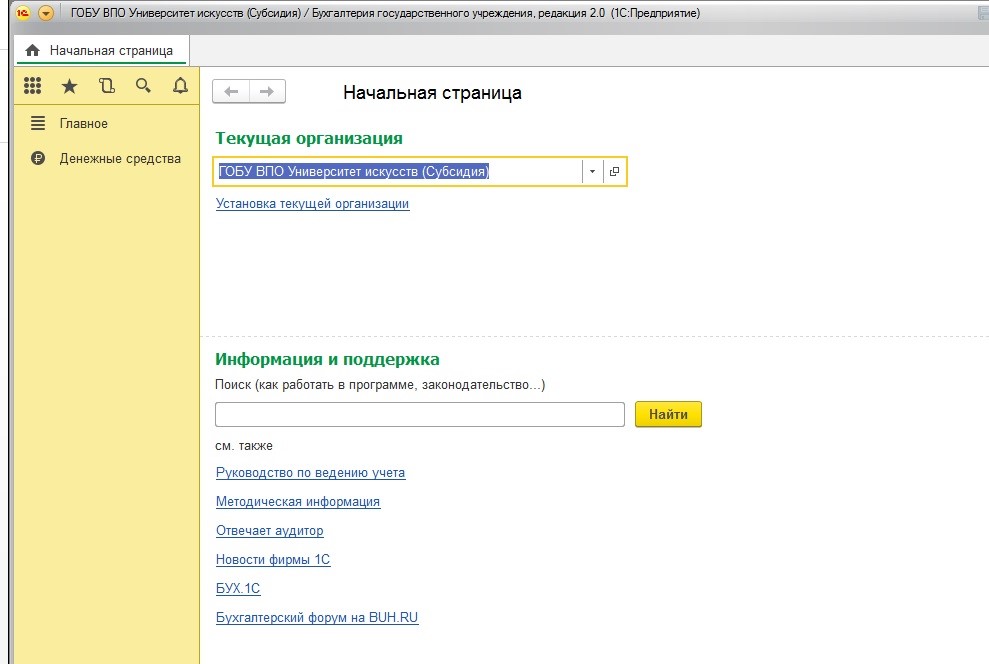989x664 pixels.
Task: Click the home icon on the tab
Action: [x=33, y=50]
